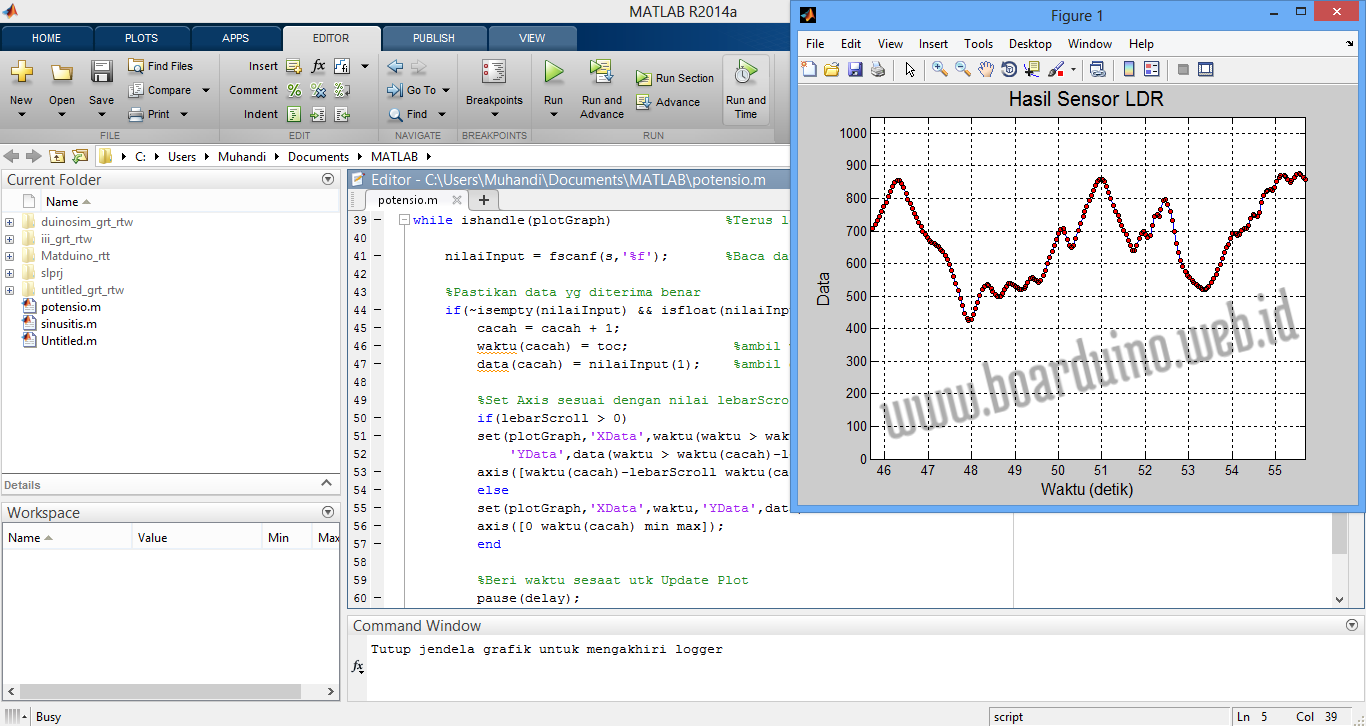This screenshot has height=726, width=1366.
Task: Save the figure using the floppy disk icon
Action: (855, 69)
